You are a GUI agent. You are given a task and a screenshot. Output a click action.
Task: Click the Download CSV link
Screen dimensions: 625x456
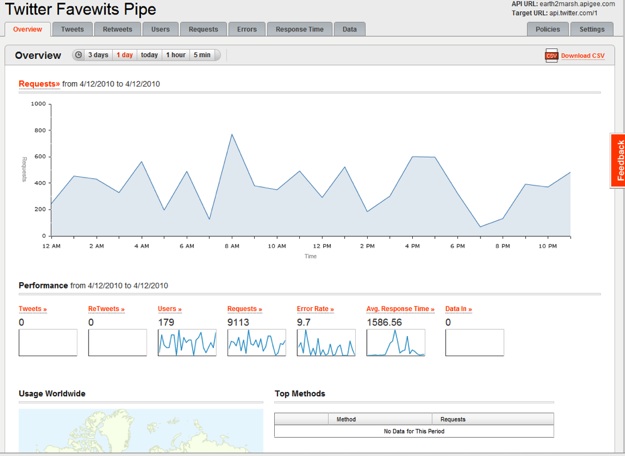point(582,56)
